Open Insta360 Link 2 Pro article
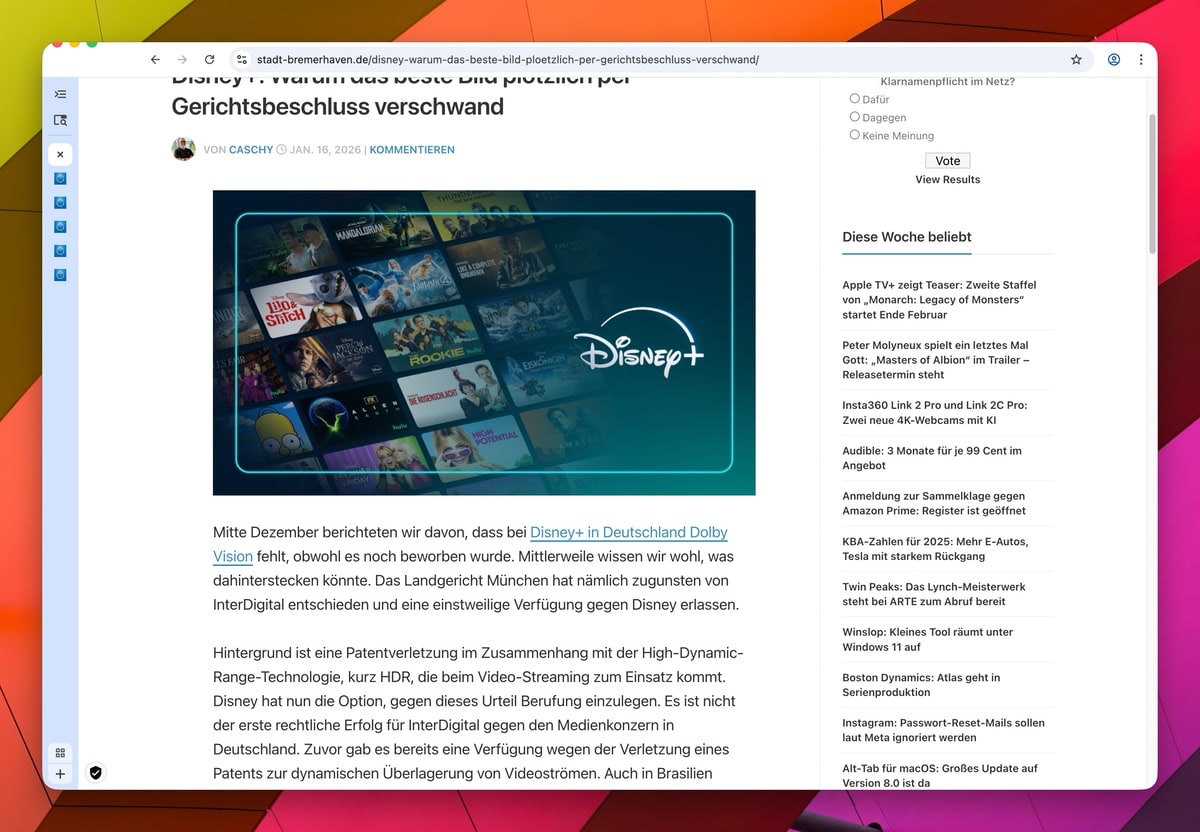Image resolution: width=1200 pixels, height=832 pixels. point(935,413)
